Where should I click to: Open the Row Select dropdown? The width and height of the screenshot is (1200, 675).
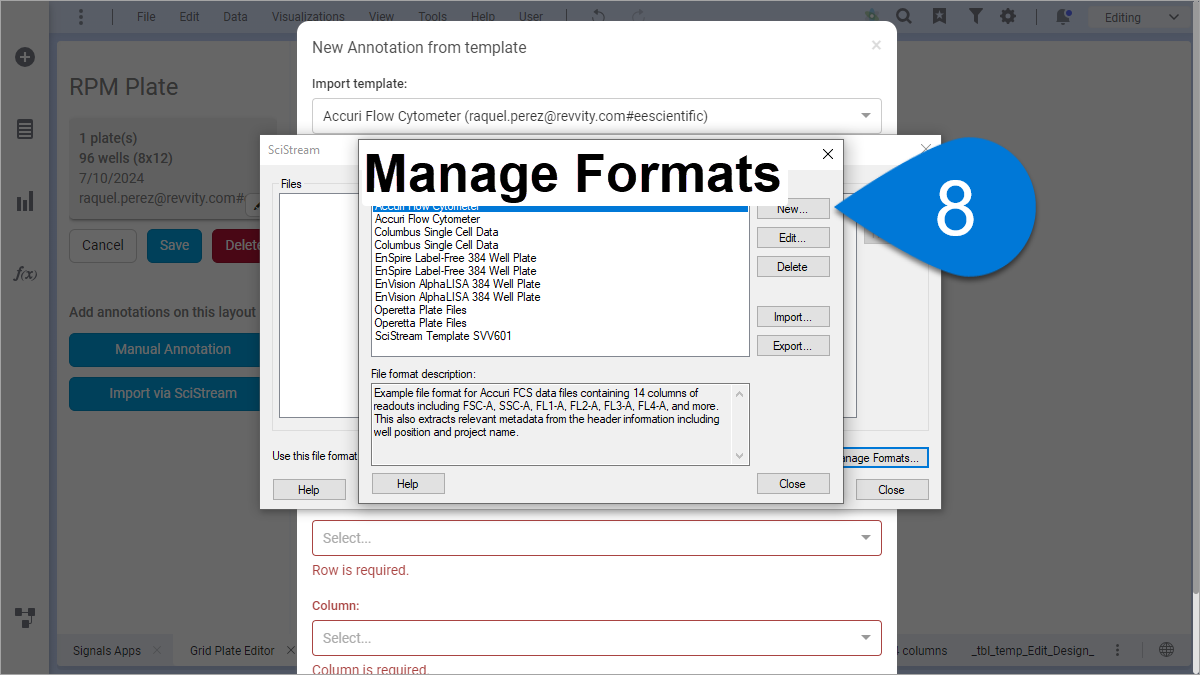pyautogui.click(x=597, y=538)
